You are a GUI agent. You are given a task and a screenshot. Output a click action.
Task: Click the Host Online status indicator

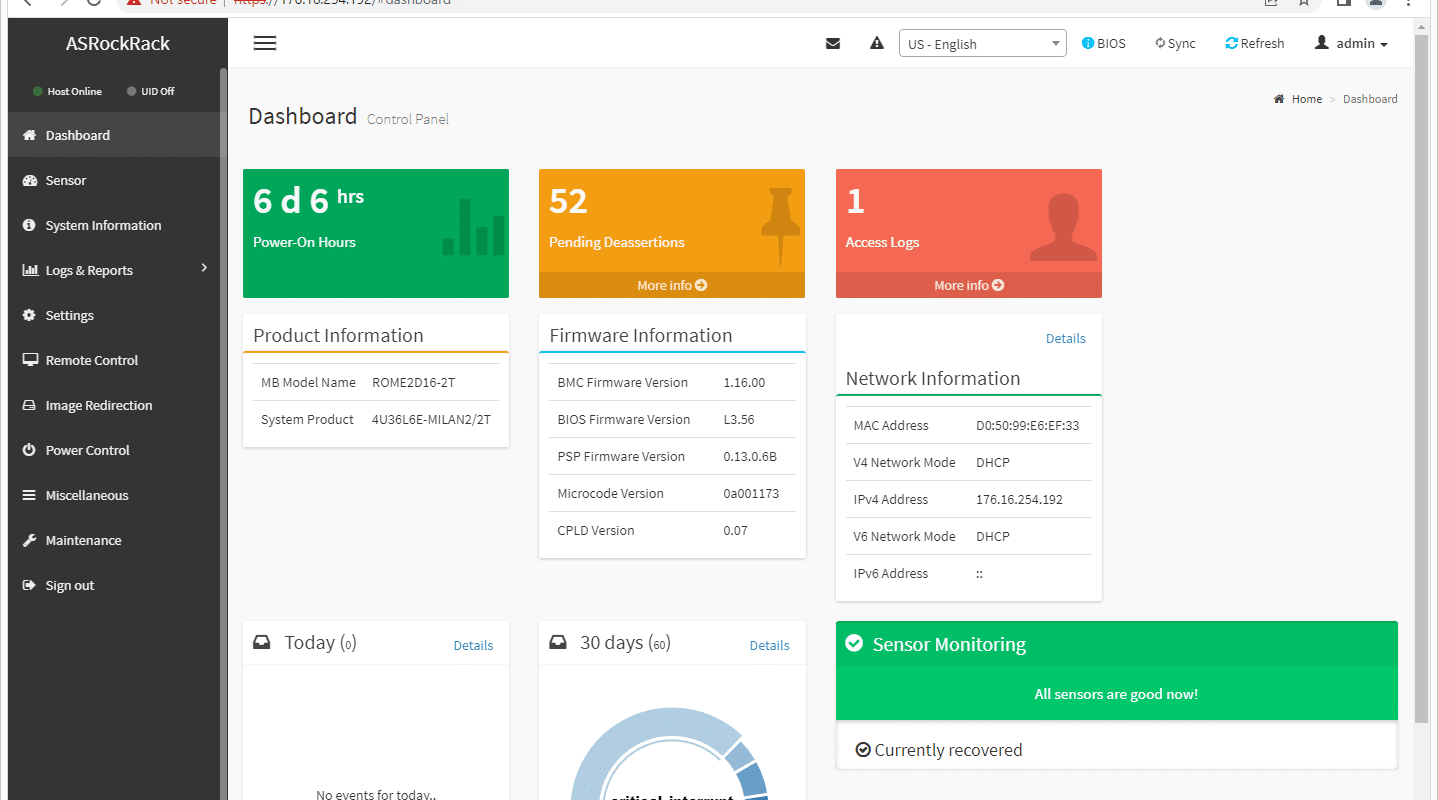(67, 91)
